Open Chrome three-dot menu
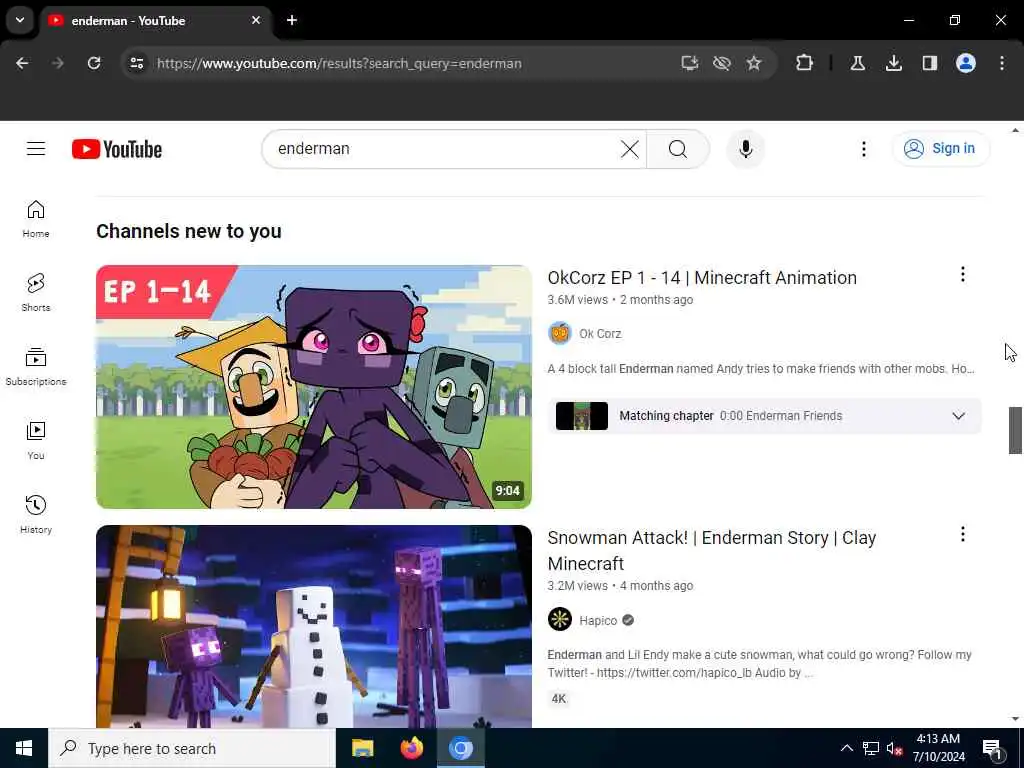The image size is (1024, 768). coord(1002,63)
